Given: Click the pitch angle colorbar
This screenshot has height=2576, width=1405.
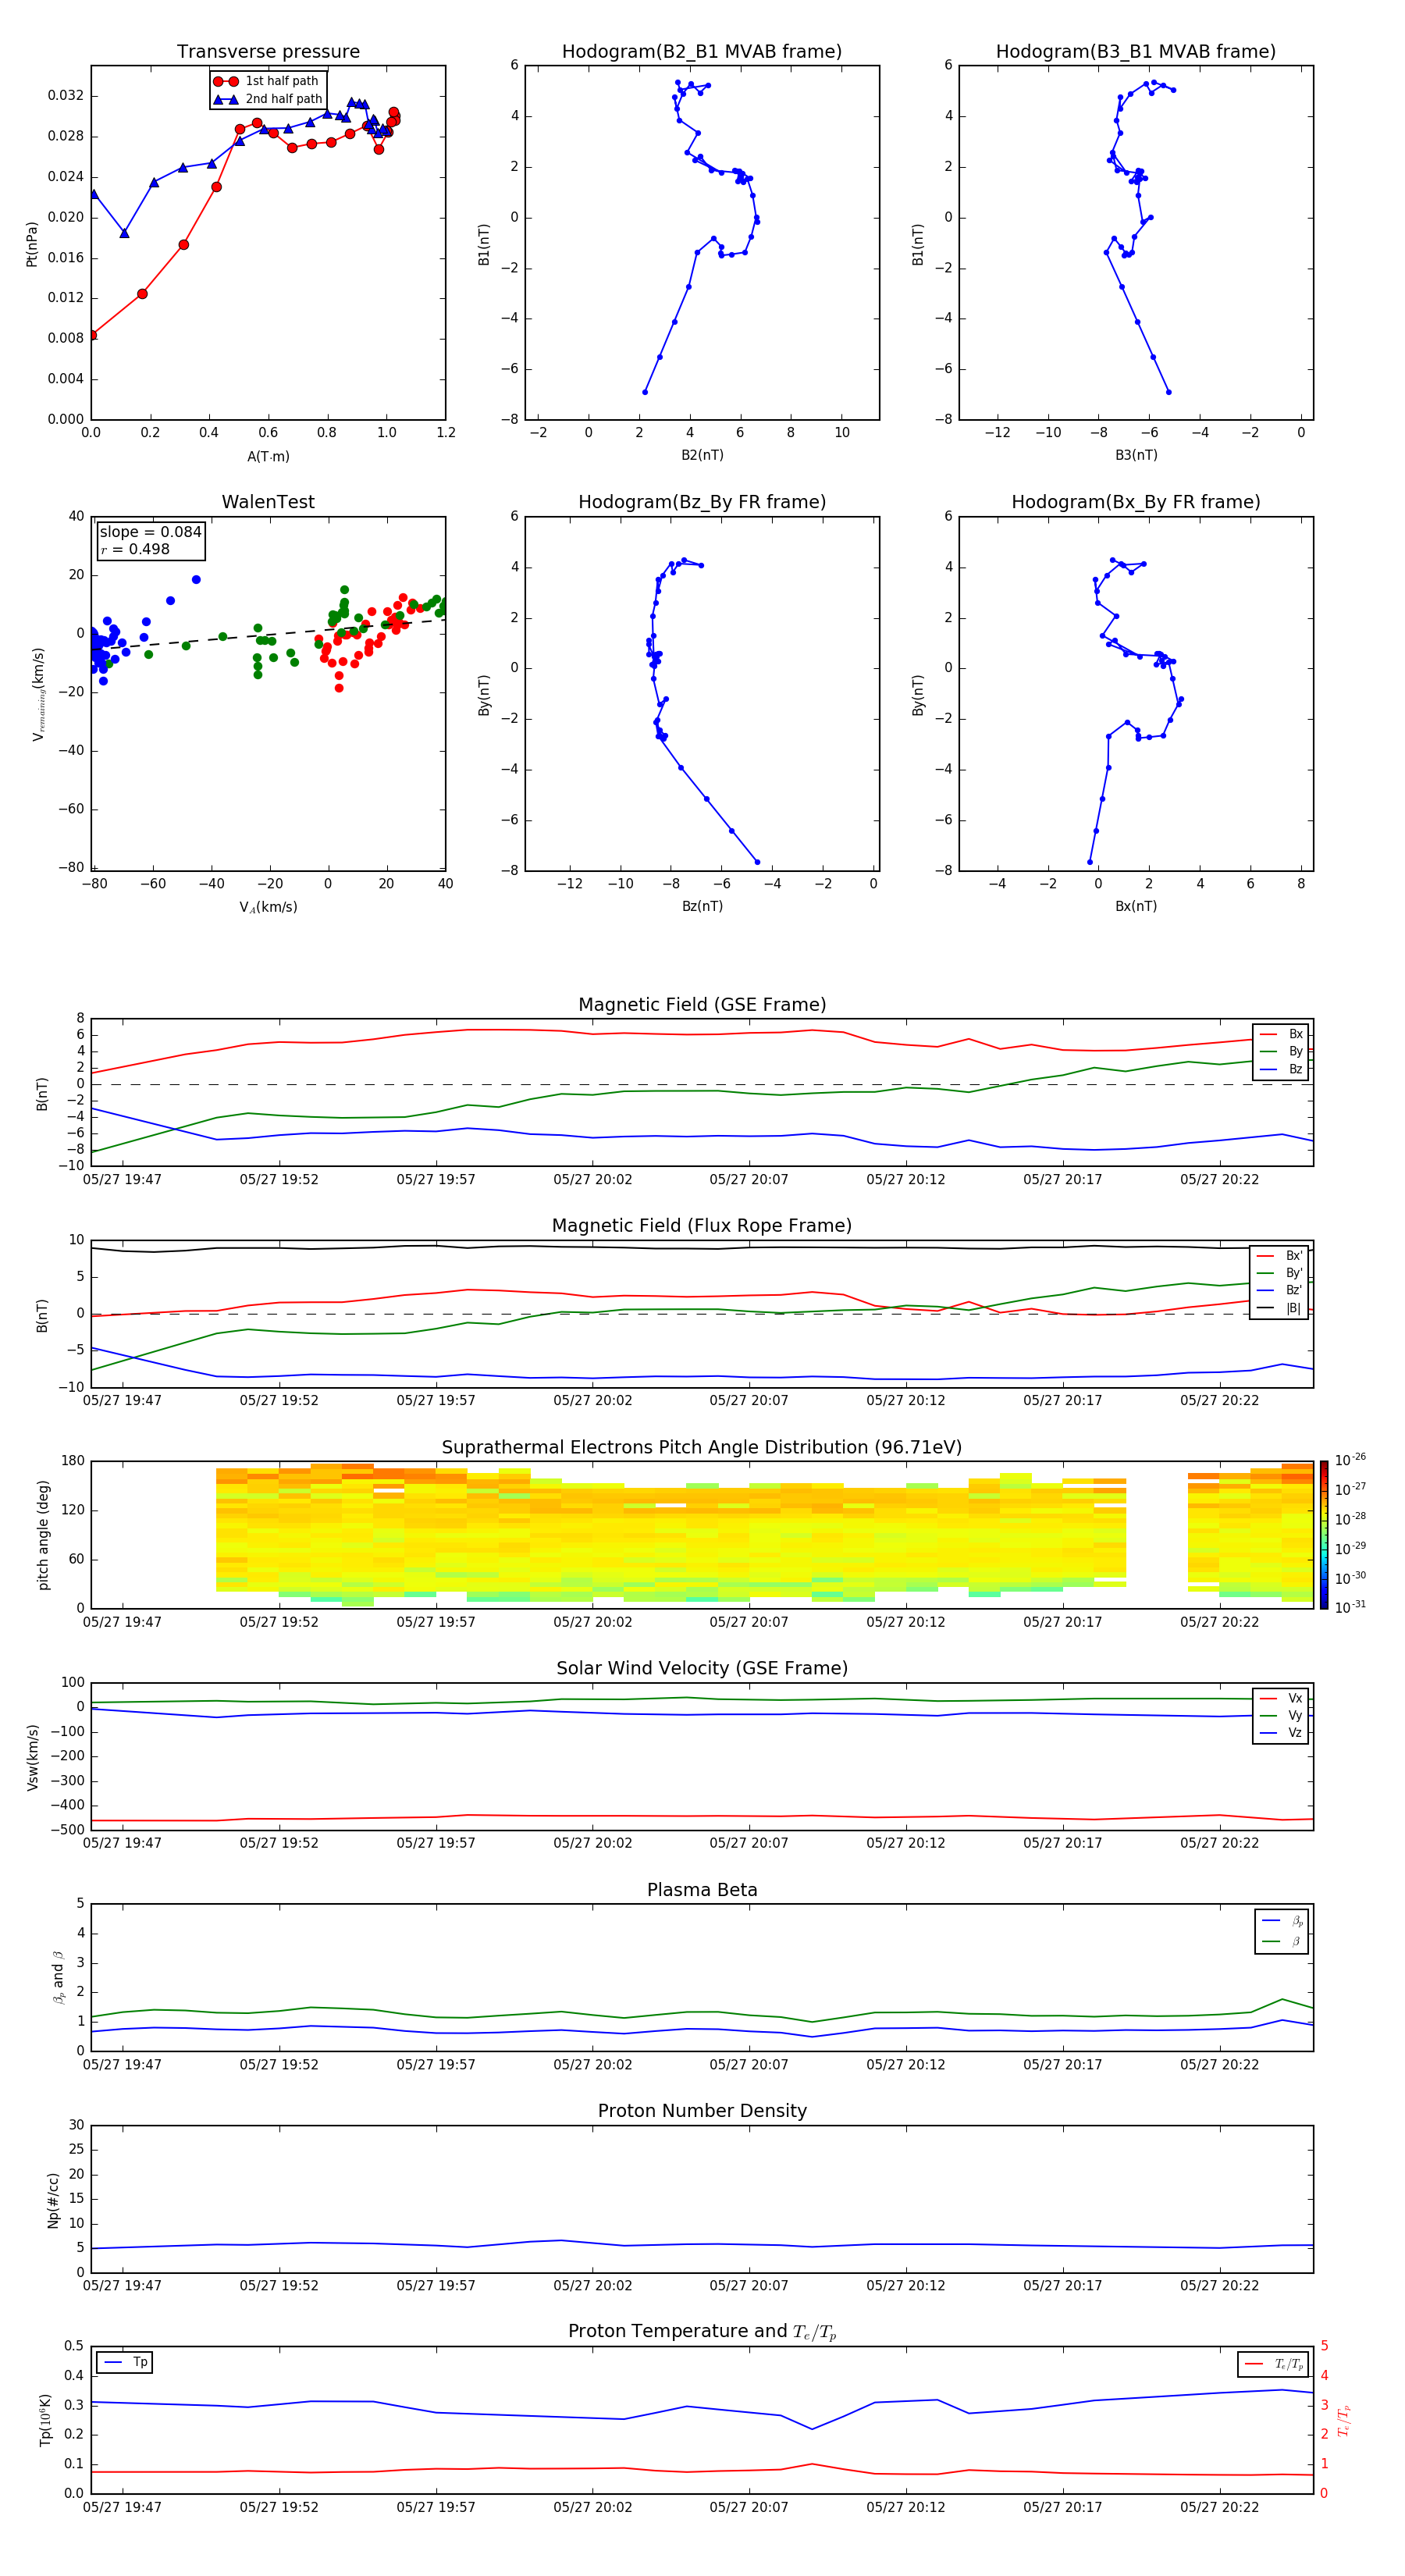Looking at the screenshot, I should (x=1324, y=1535).
